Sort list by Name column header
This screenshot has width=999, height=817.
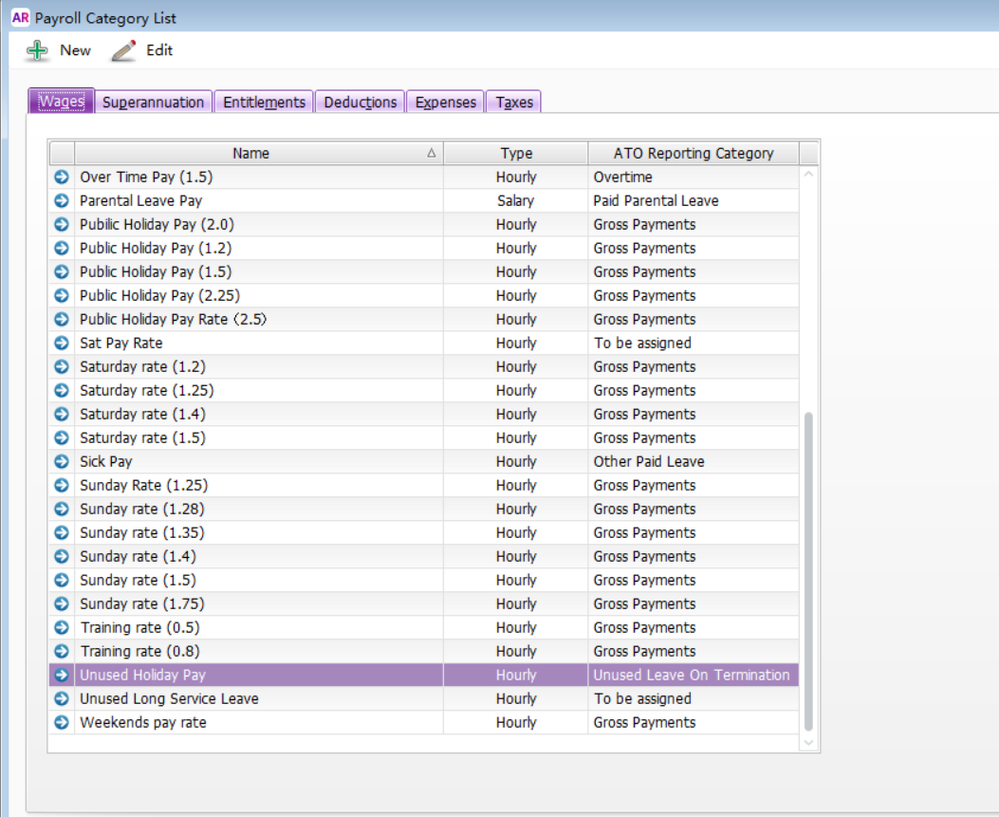click(x=251, y=153)
